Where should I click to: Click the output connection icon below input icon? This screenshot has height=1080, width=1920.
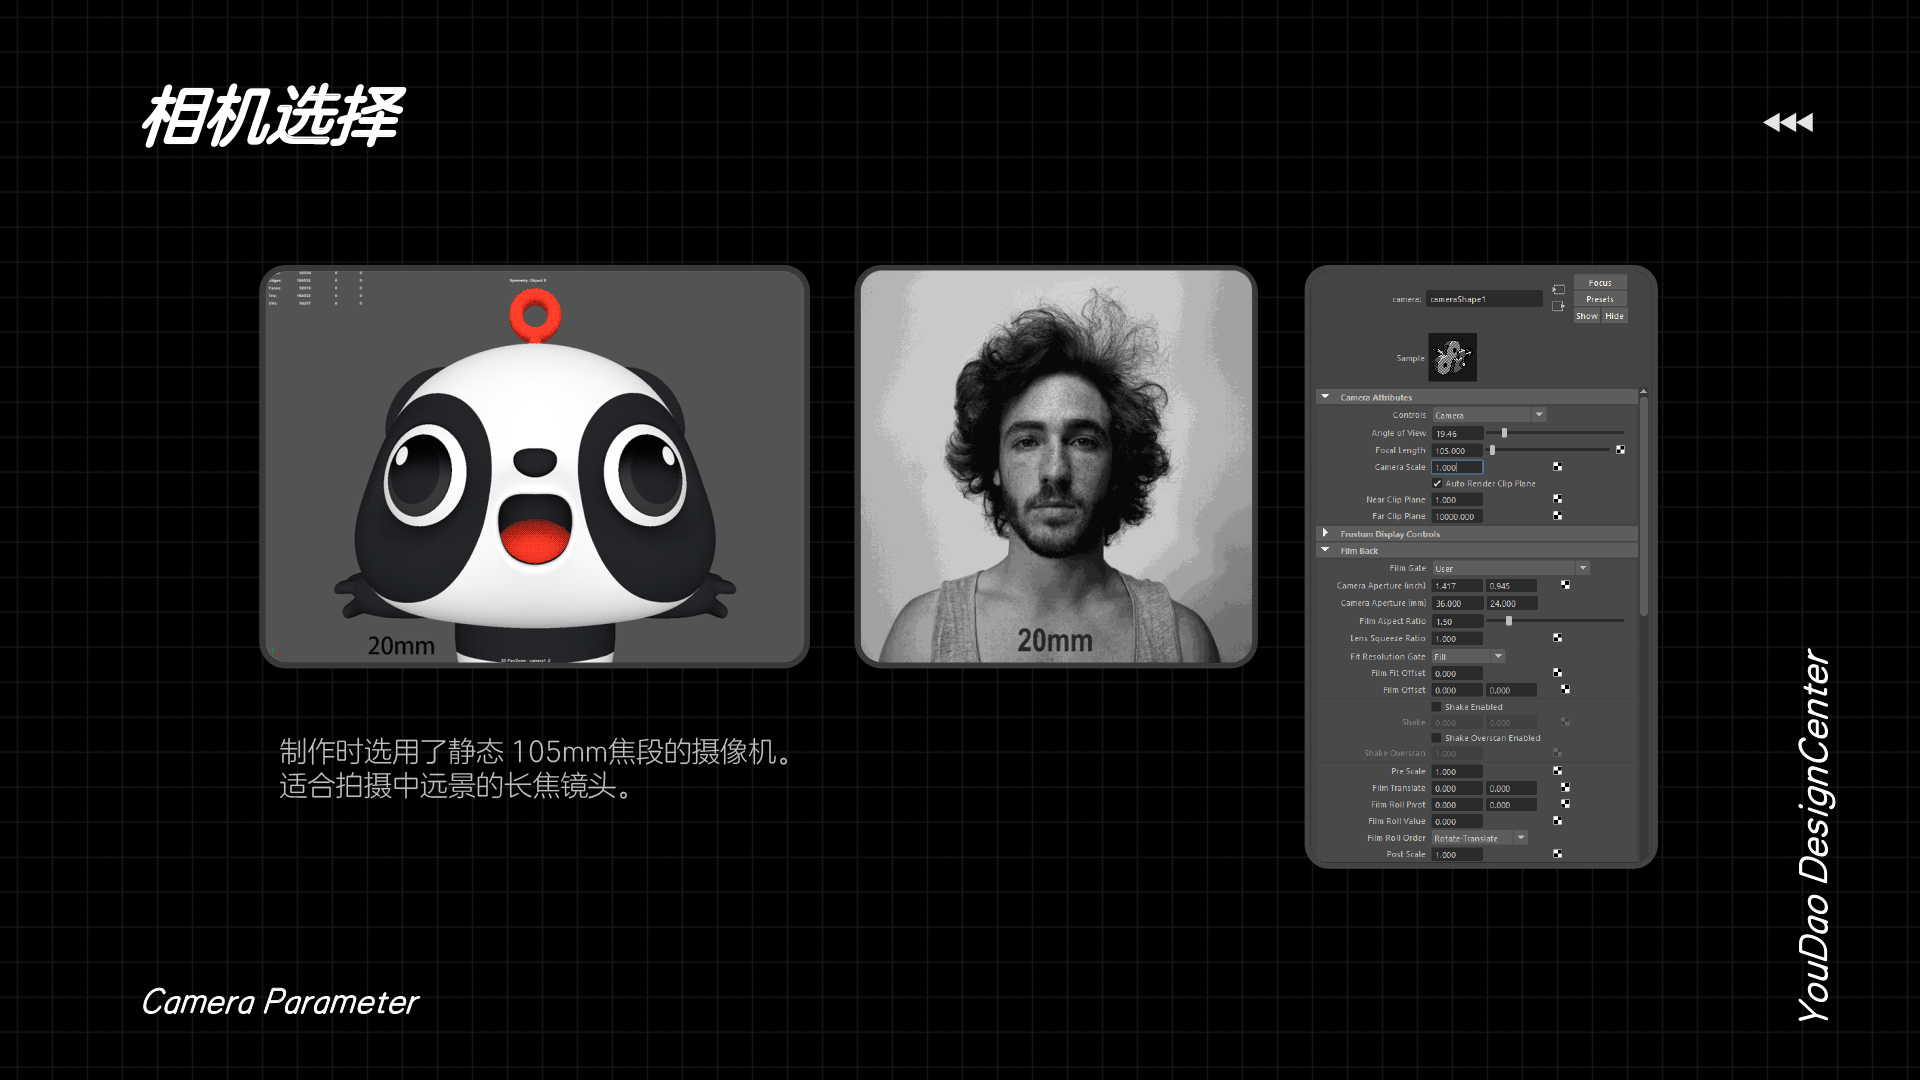click(x=1558, y=306)
